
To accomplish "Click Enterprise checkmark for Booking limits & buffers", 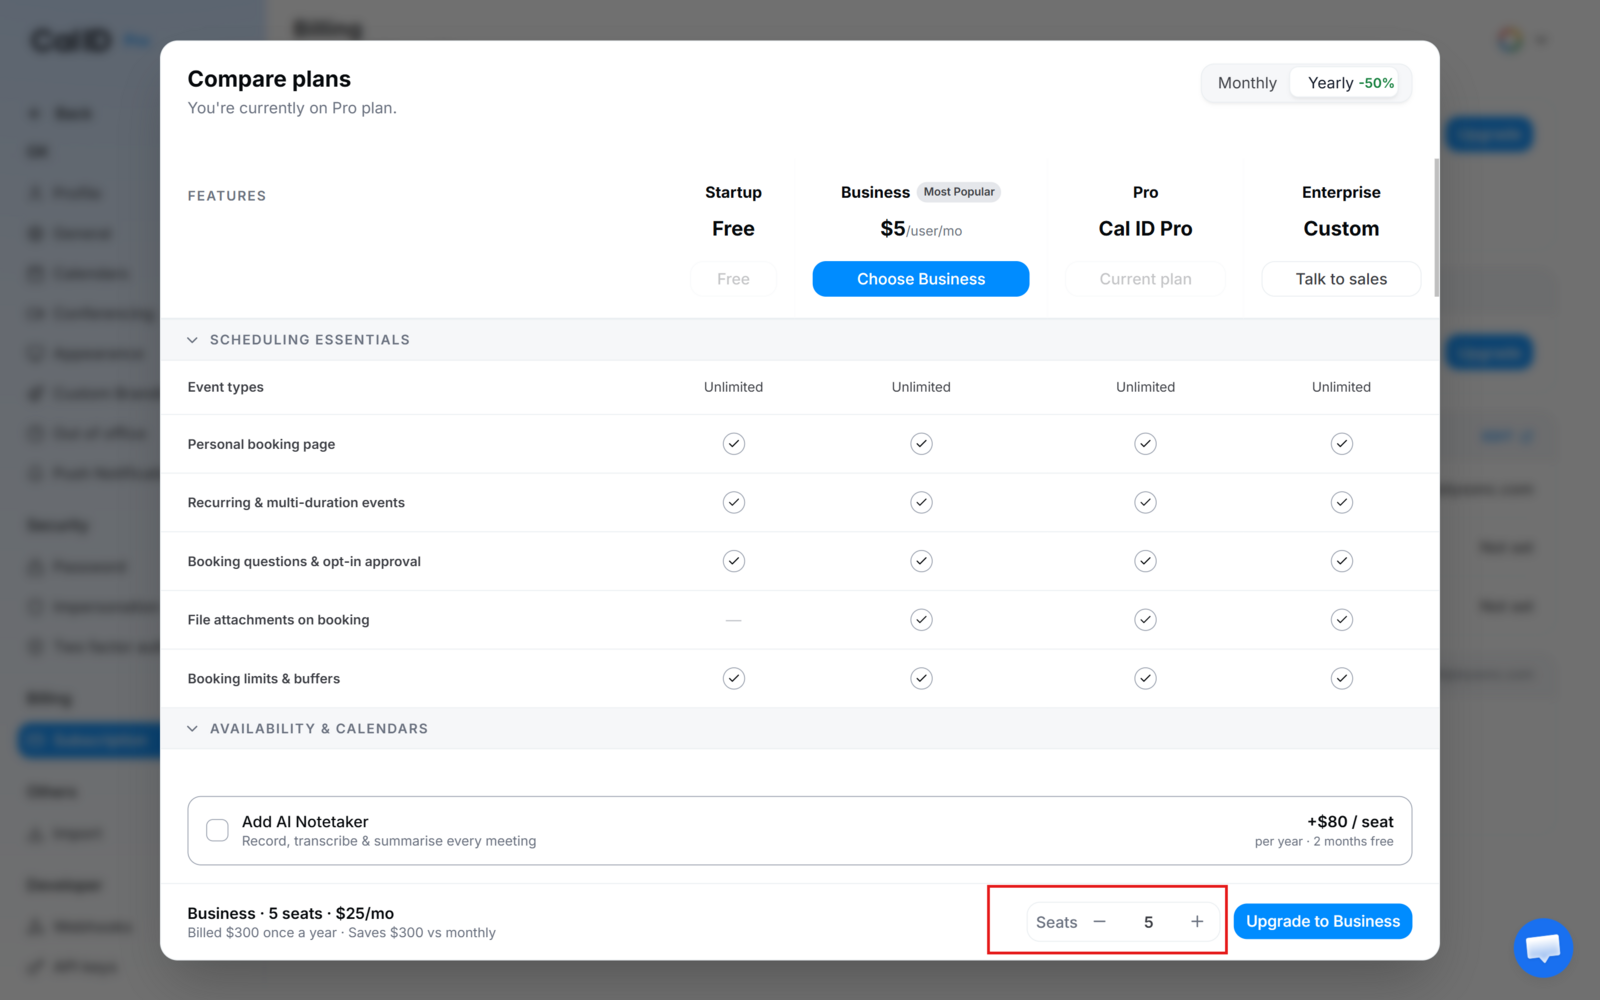I will click(1341, 678).
